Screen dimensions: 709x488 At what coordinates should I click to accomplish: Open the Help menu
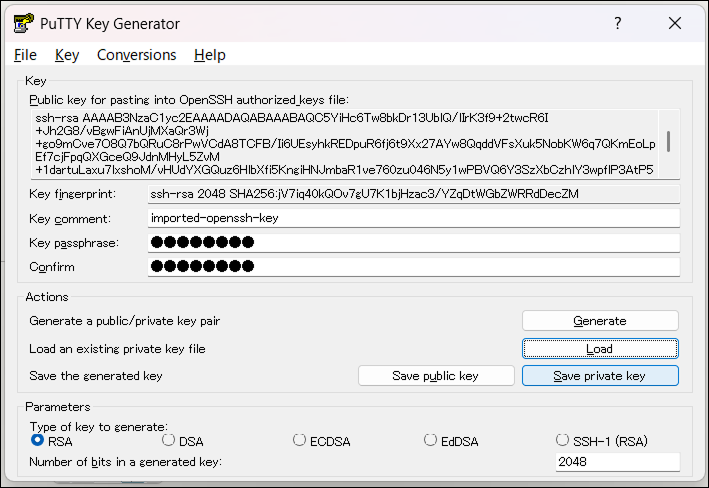pyautogui.click(x=209, y=55)
